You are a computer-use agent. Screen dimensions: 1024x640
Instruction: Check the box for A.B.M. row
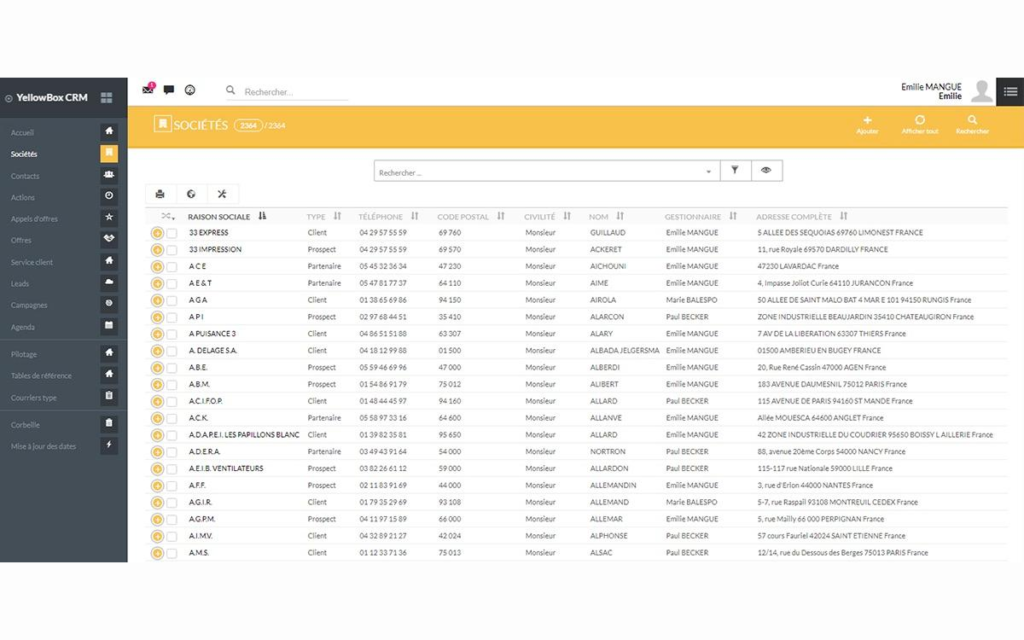point(172,385)
